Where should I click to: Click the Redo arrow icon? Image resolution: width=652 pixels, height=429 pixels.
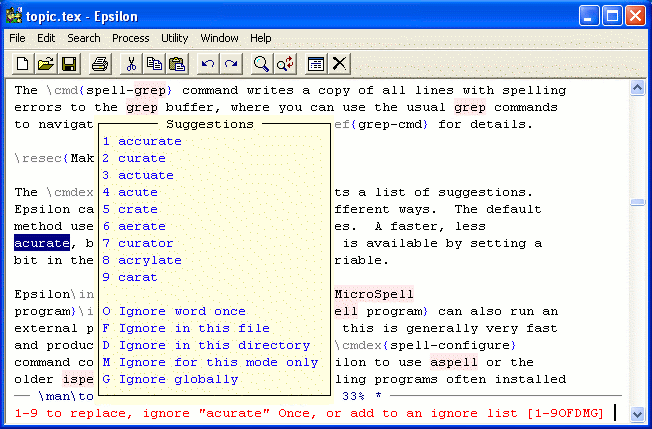tap(231, 64)
